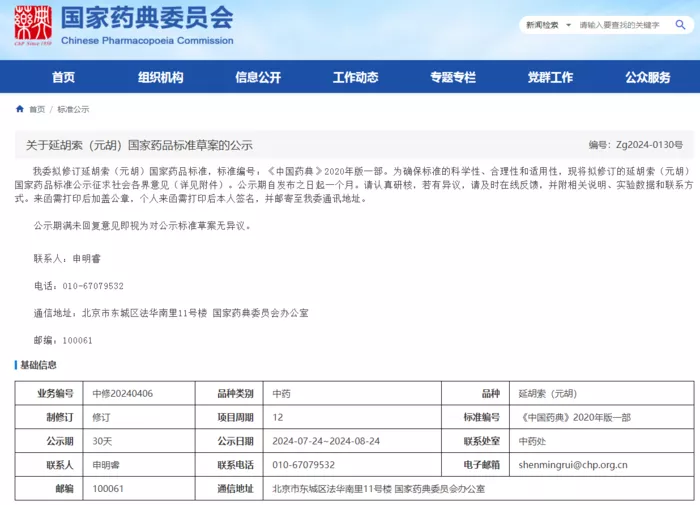Click the home icon in breadcrumb
Viewport: 700px width, 505px height.
coord(20,109)
